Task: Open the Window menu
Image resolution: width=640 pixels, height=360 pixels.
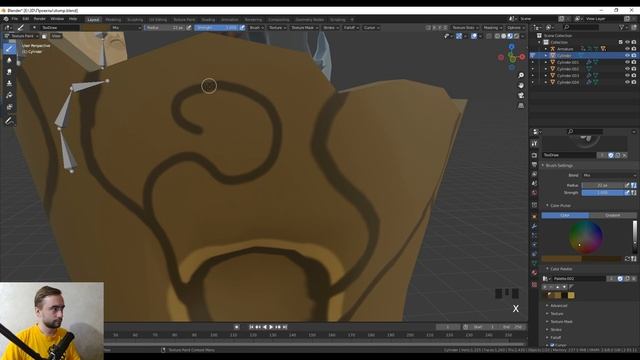Action: coord(57,19)
